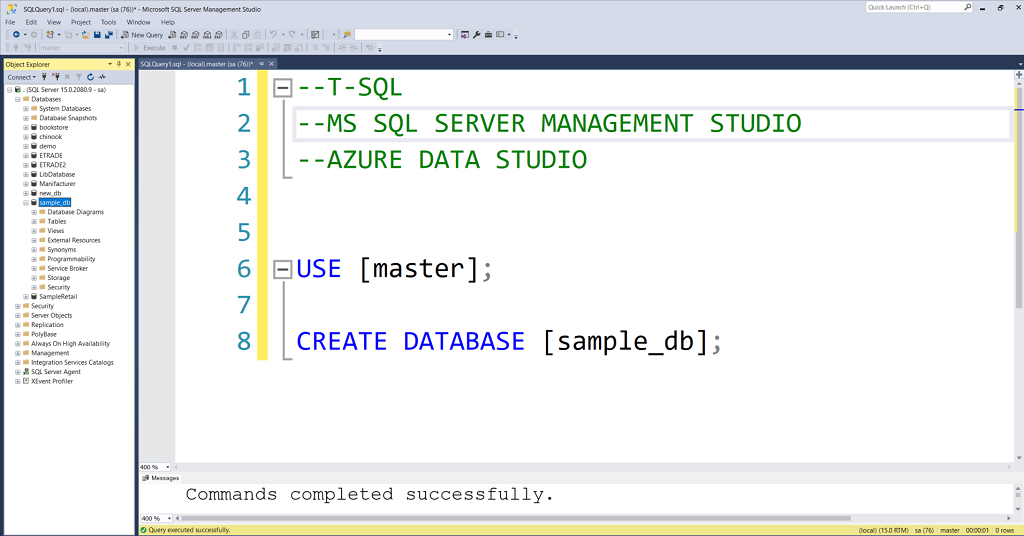
Task: Select the XEvent Profiler node
Action: pos(52,381)
